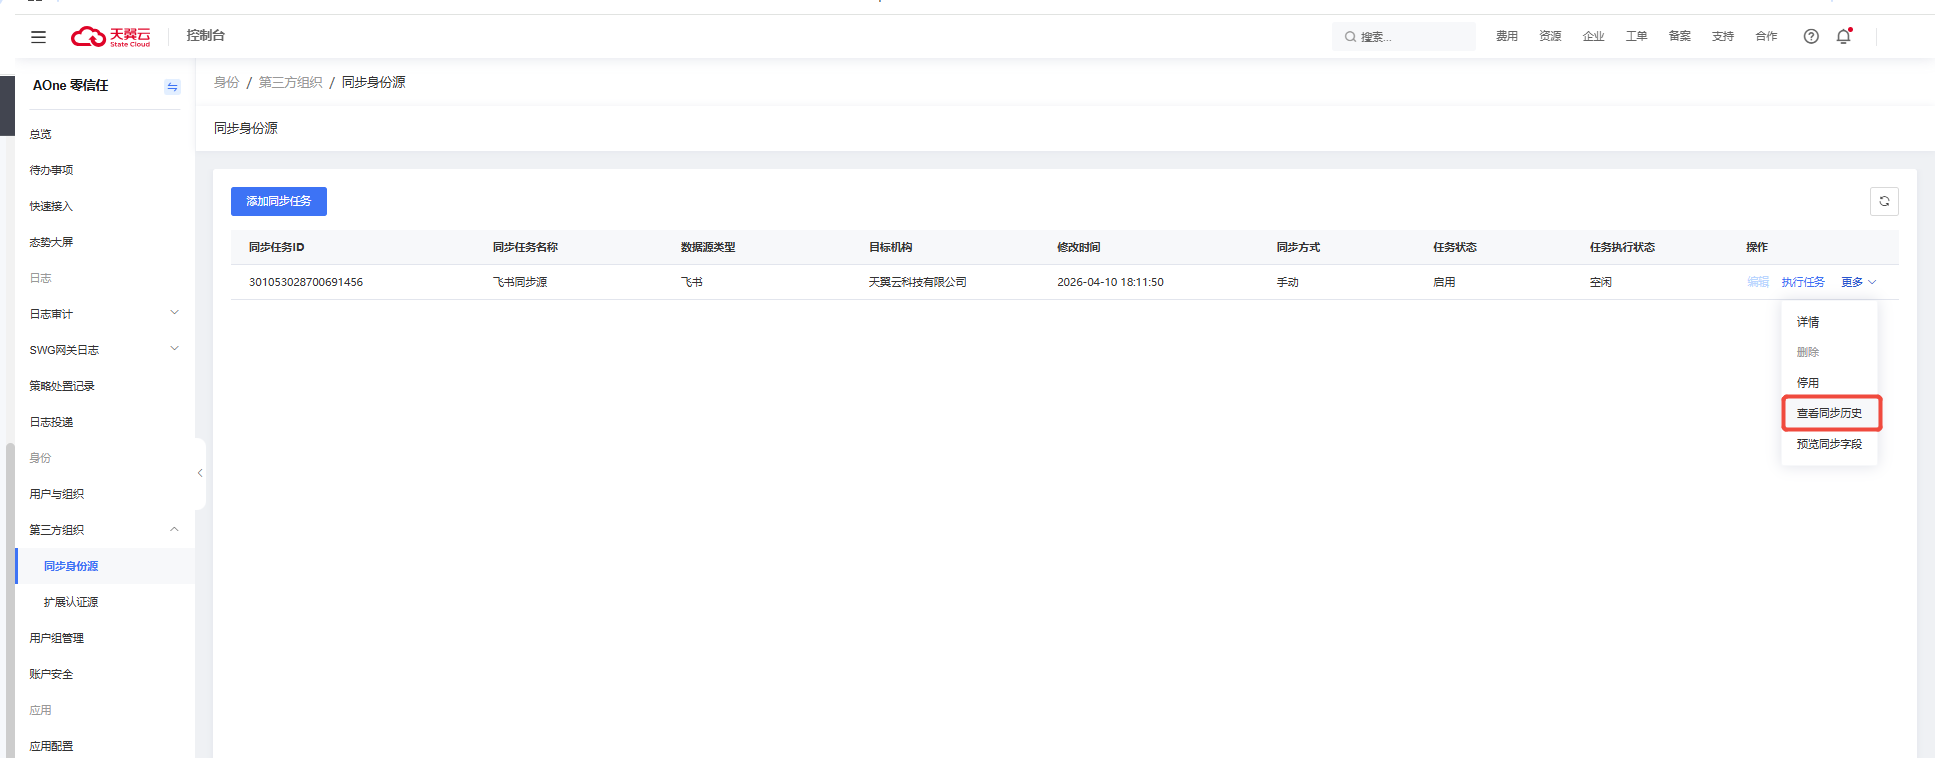This screenshot has height=758, width=1935.
Task: Click the State Cloud logo
Action: tap(110, 37)
